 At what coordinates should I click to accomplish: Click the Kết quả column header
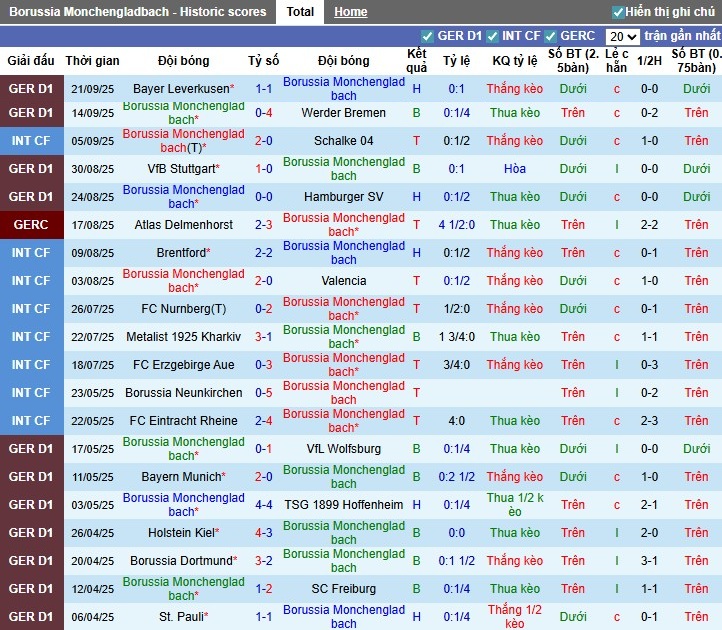[x=417, y=61]
